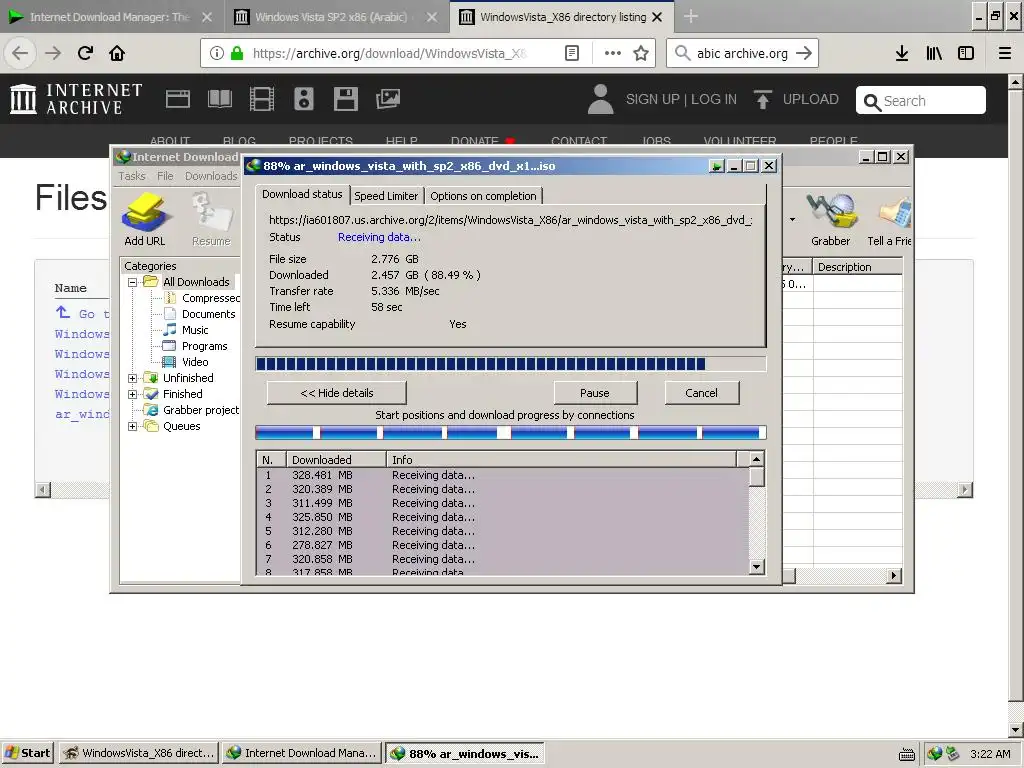Open Internet Archive texts book icon
Screen dimensions: 1024x768
pos(219,99)
